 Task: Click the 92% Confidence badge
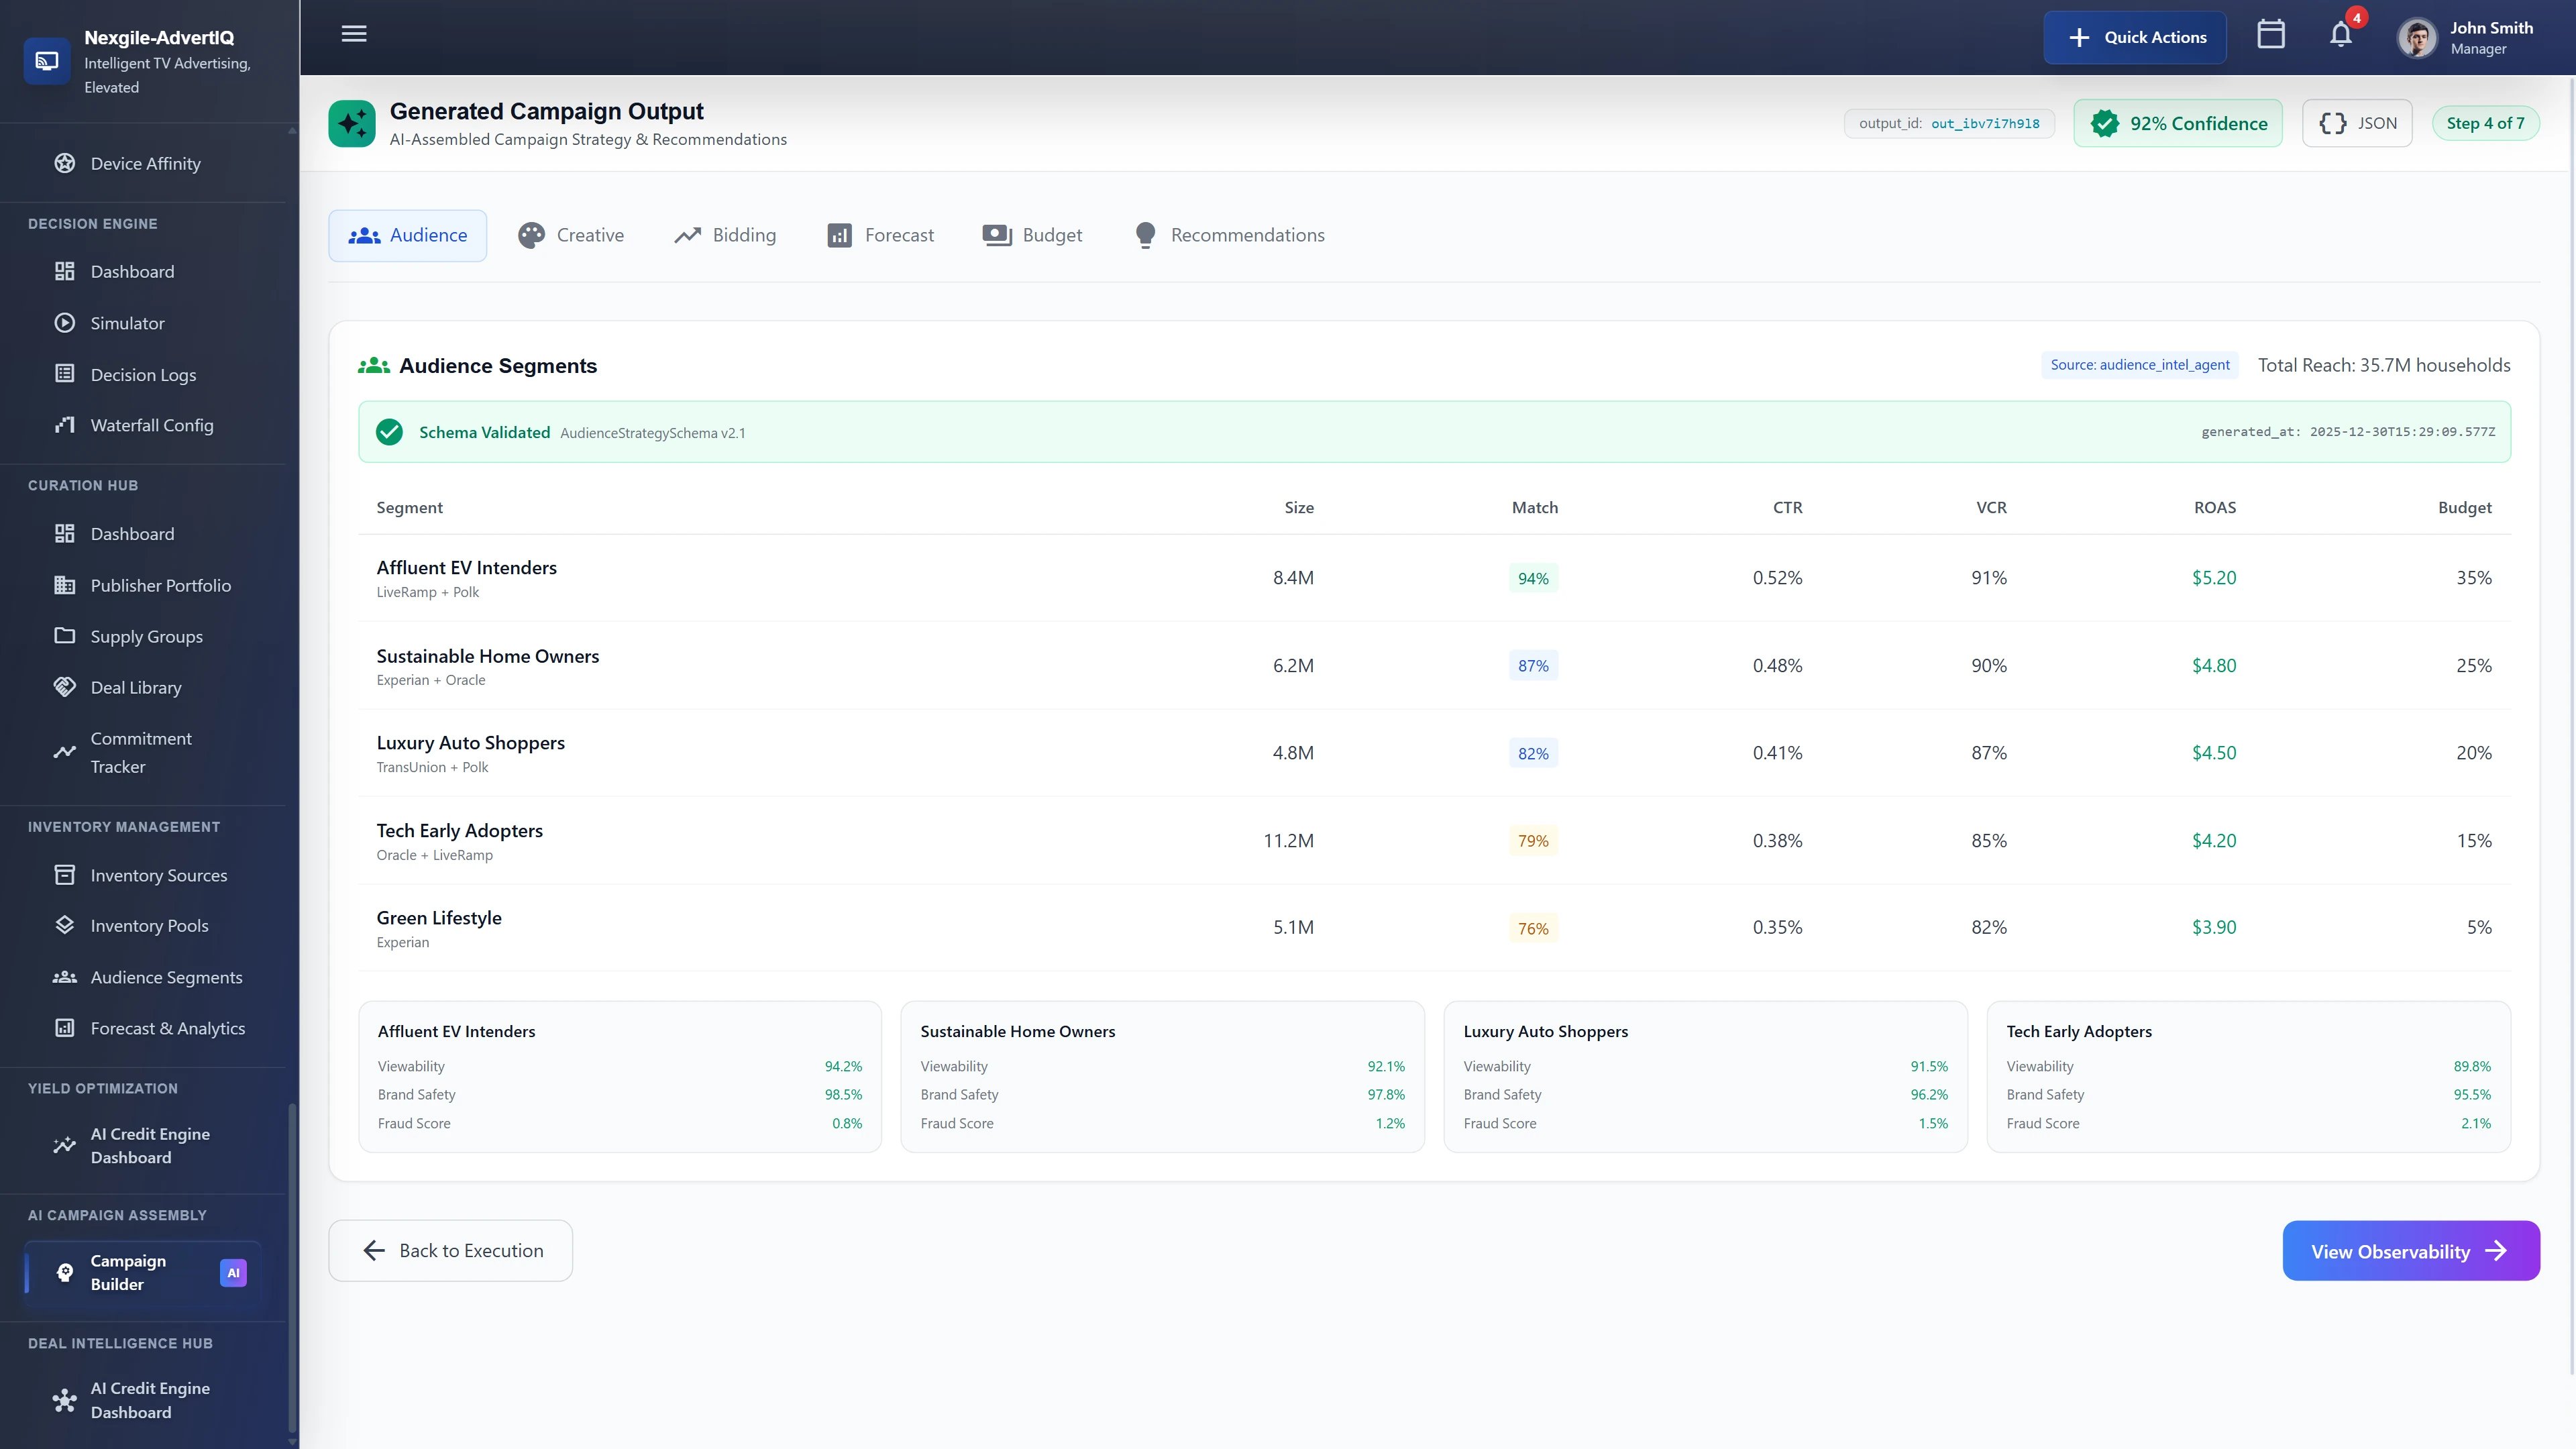2178,123
